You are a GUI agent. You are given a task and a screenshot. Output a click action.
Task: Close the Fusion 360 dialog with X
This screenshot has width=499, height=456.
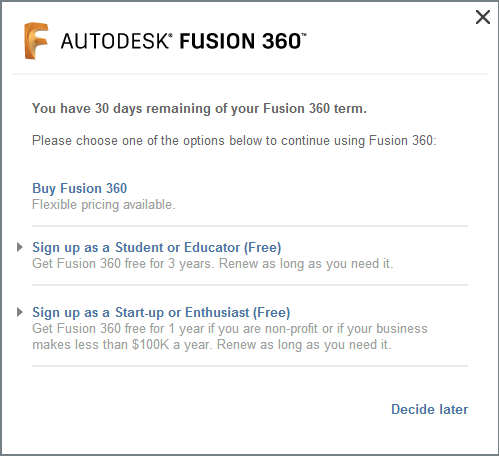click(483, 17)
